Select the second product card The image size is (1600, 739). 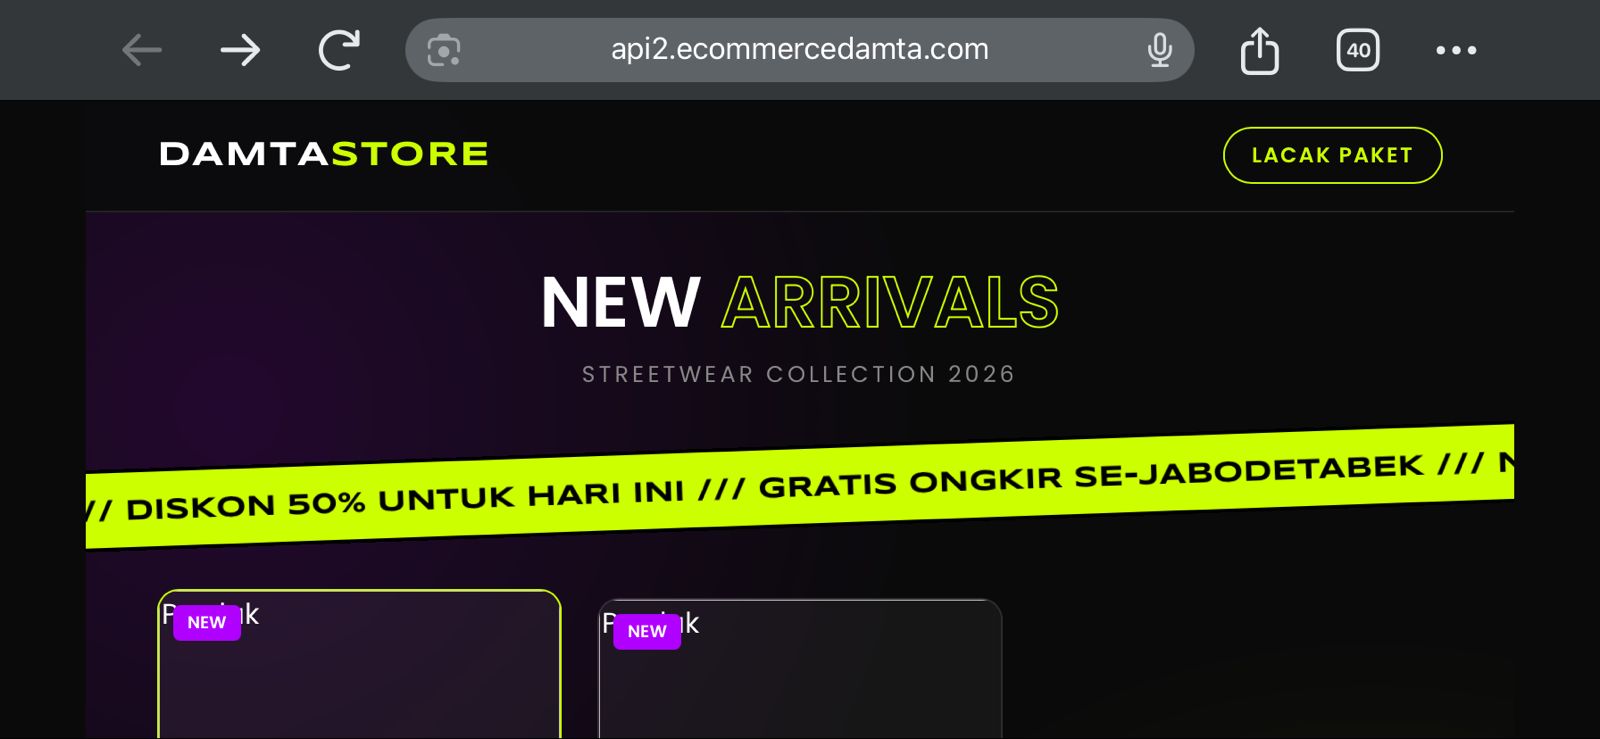pos(800,669)
